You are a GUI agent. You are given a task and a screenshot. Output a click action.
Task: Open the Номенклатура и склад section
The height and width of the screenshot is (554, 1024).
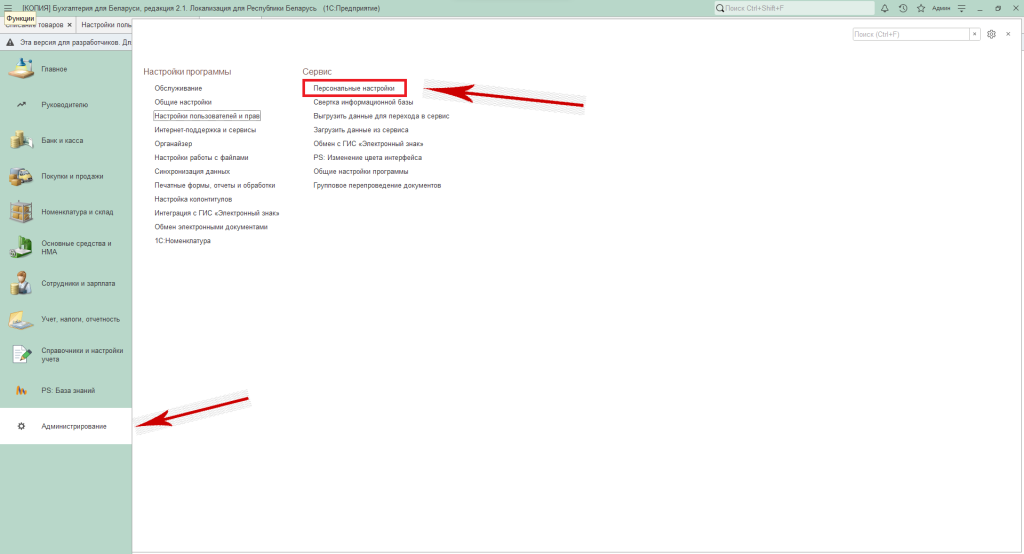coord(76,212)
